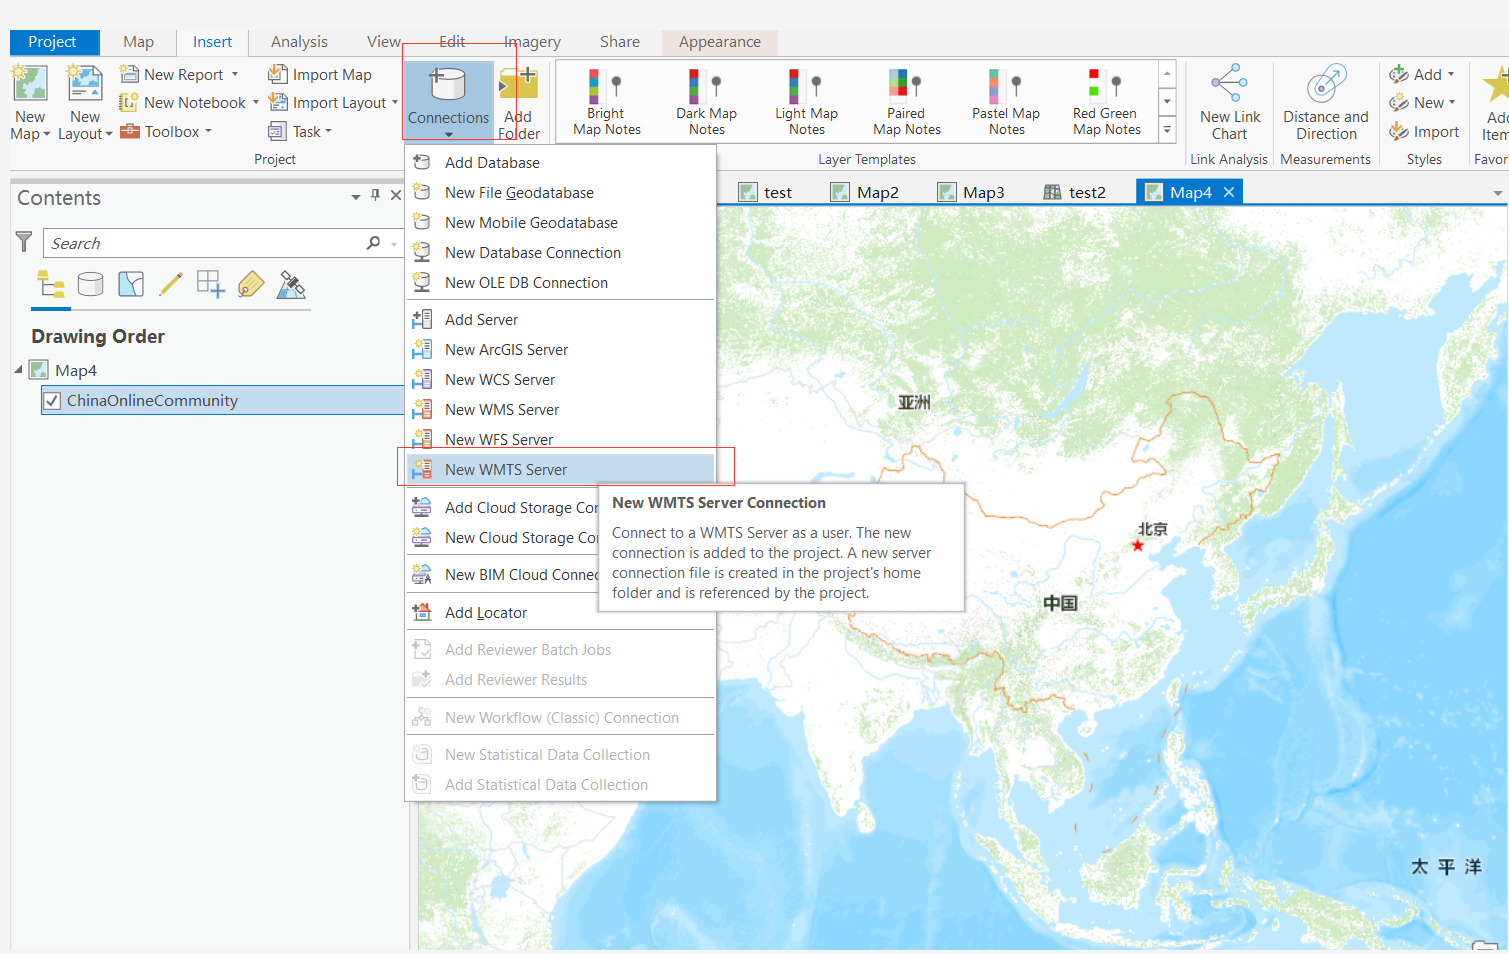Image resolution: width=1509 pixels, height=954 pixels.
Task: Switch to the Analysis ribbon tab
Action: [x=298, y=42]
